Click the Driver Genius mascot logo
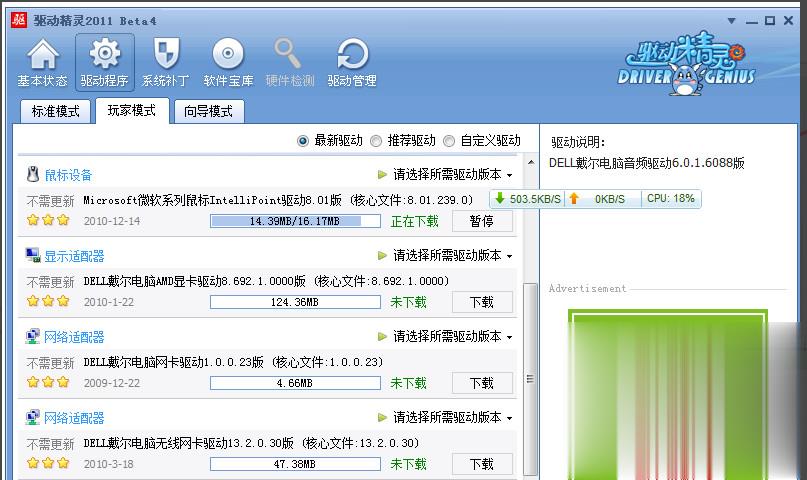This screenshot has width=807, height=480. pyautogui.click(x=687, y=64)
